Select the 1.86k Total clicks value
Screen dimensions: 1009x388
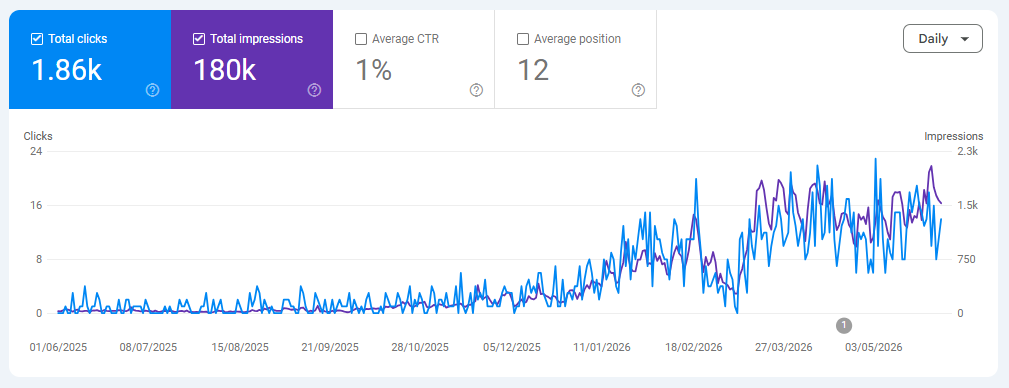67,70
